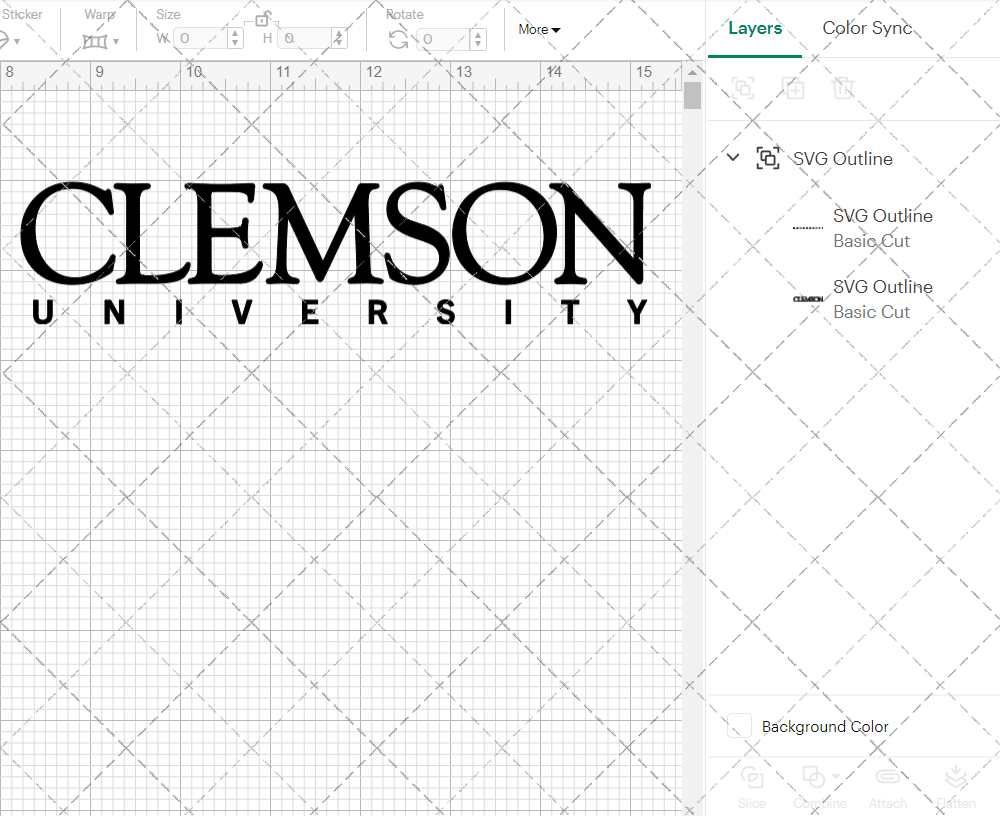Click the group icon in the Layers panel

click(x=743, y=88)
